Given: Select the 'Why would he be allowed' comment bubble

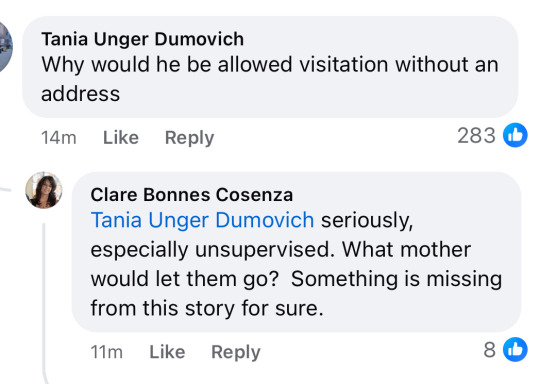Looking at the screenshot, I should click(x=270, y=67).
